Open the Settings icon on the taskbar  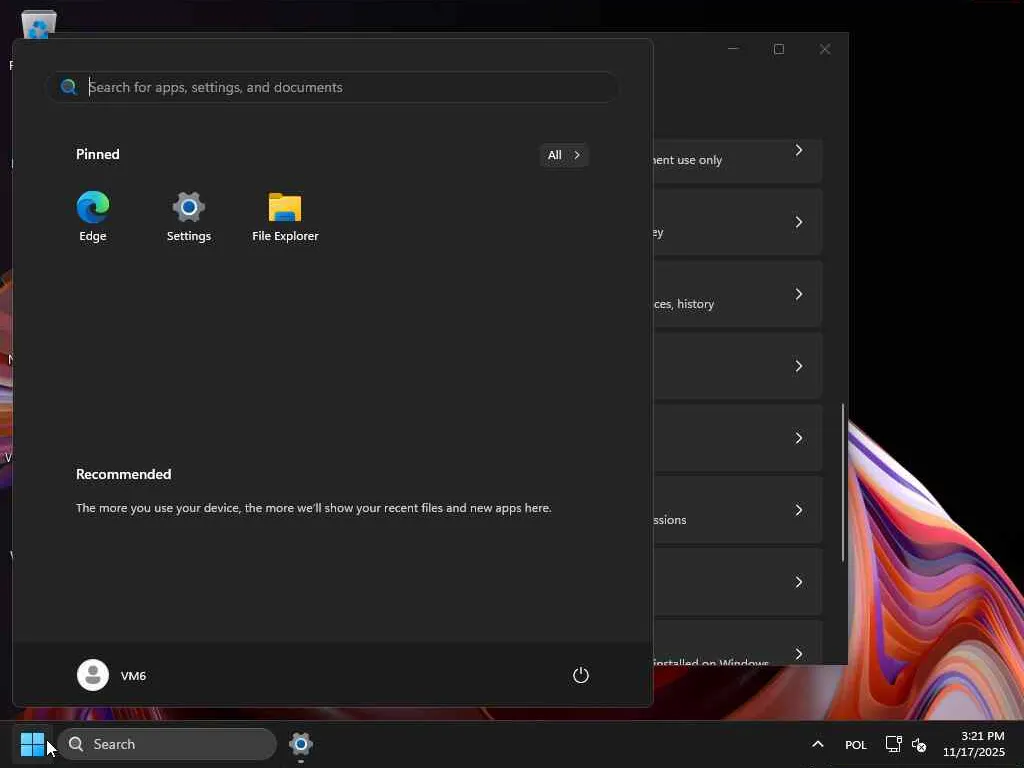click(300, 744)
